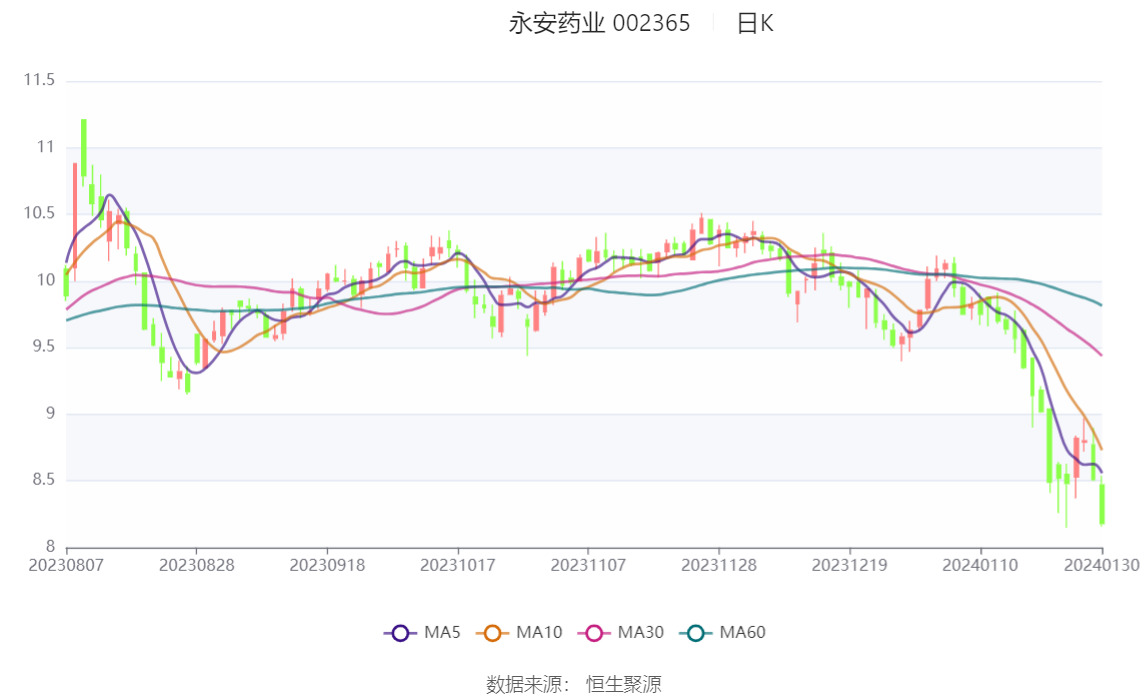Select the highest green candlestick near 20230807
This screenshot has height=699, width=1148.
[x=83, y=150]
